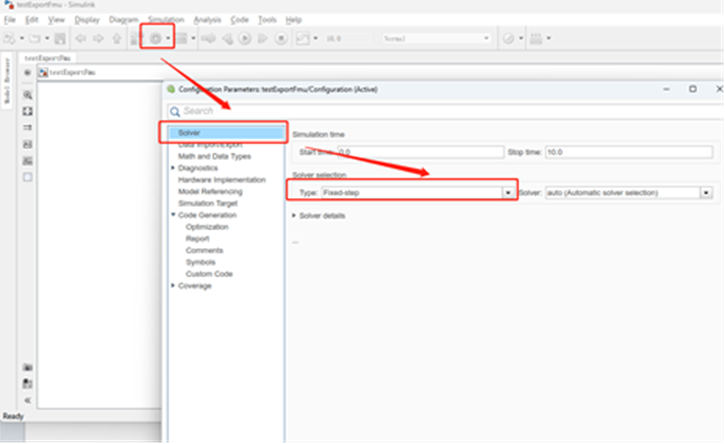Viewport: 725px width, 444px height.
Task: Open dropdown arrow beside Build Model
Action: [549, 38]
